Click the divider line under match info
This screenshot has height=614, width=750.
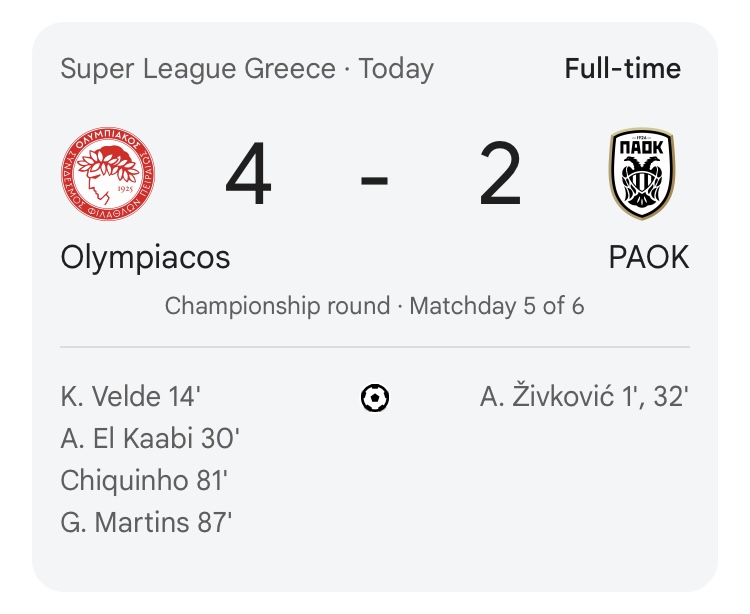tap(375, 347)
